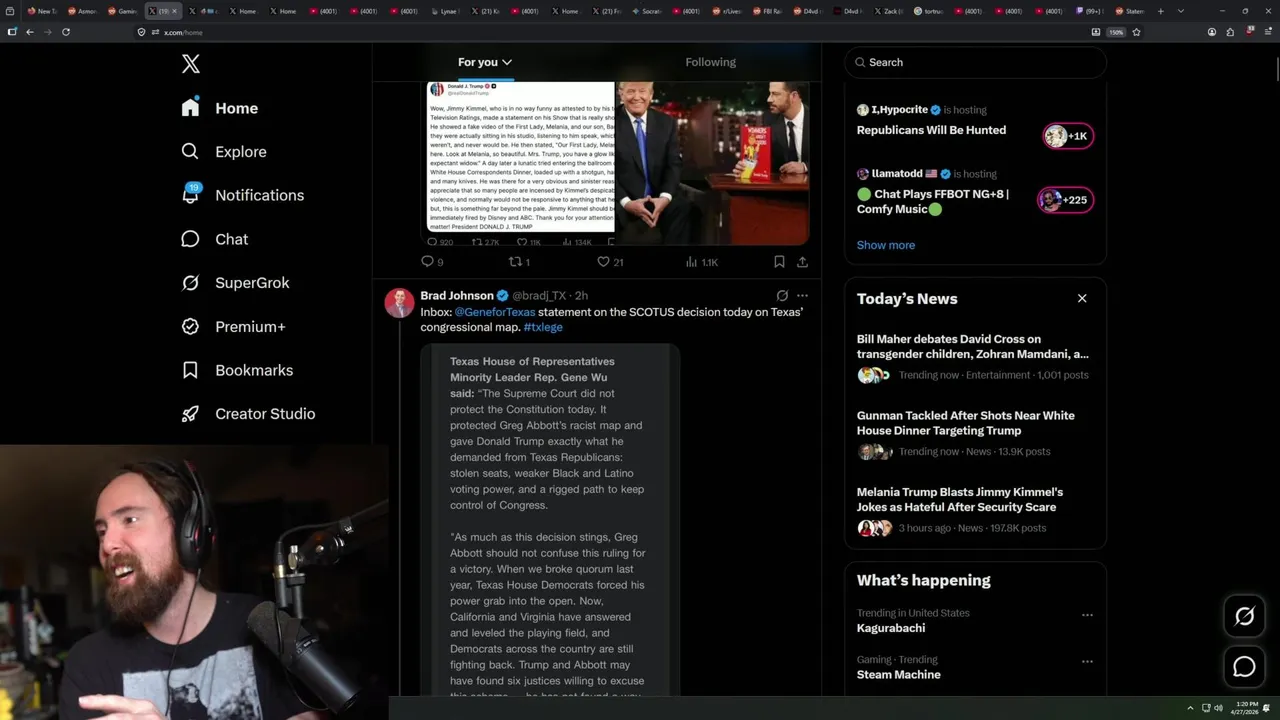Viewport: 1280px width, 720px height.
Task: Open the +225 listeners badge
Action: pyautogui.click(x=1065, y=200)
